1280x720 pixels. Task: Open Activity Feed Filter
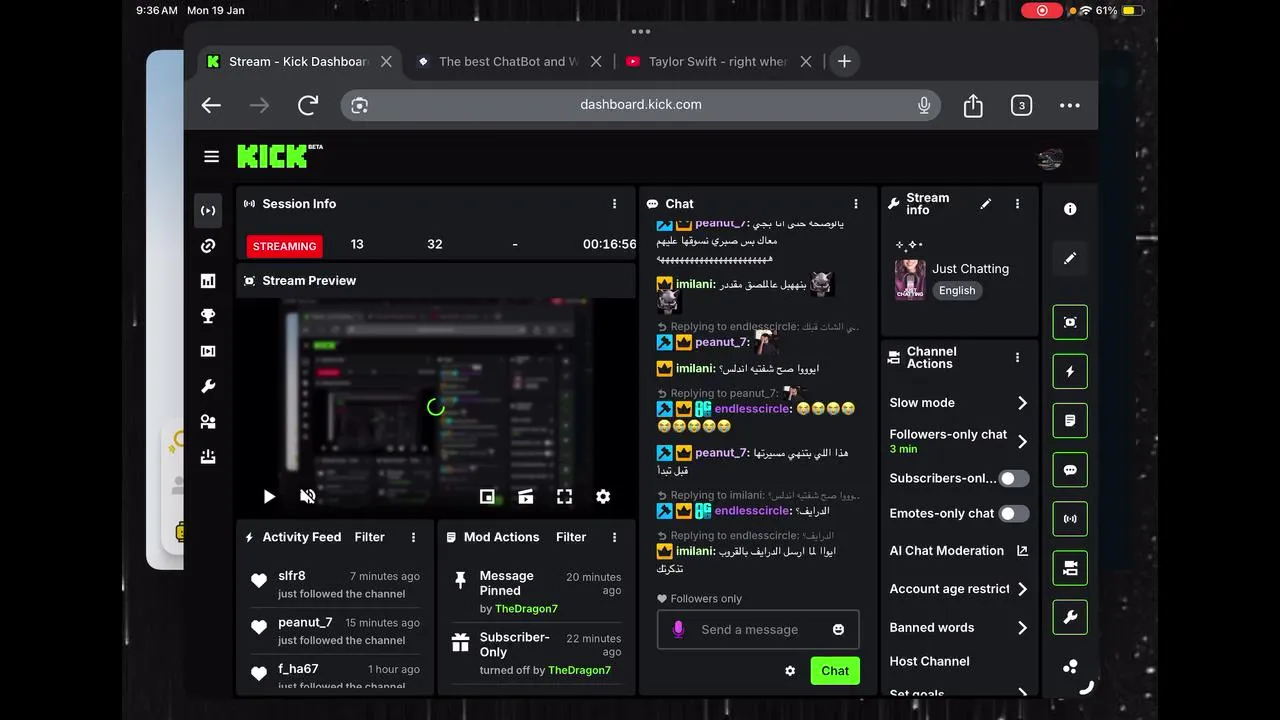click(x=369, y=537)
